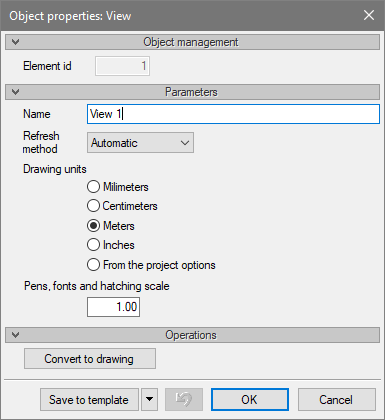Collapse the Operations section chevron
Image resolution: width=385 pixels, height=420 pixels.
15,335
